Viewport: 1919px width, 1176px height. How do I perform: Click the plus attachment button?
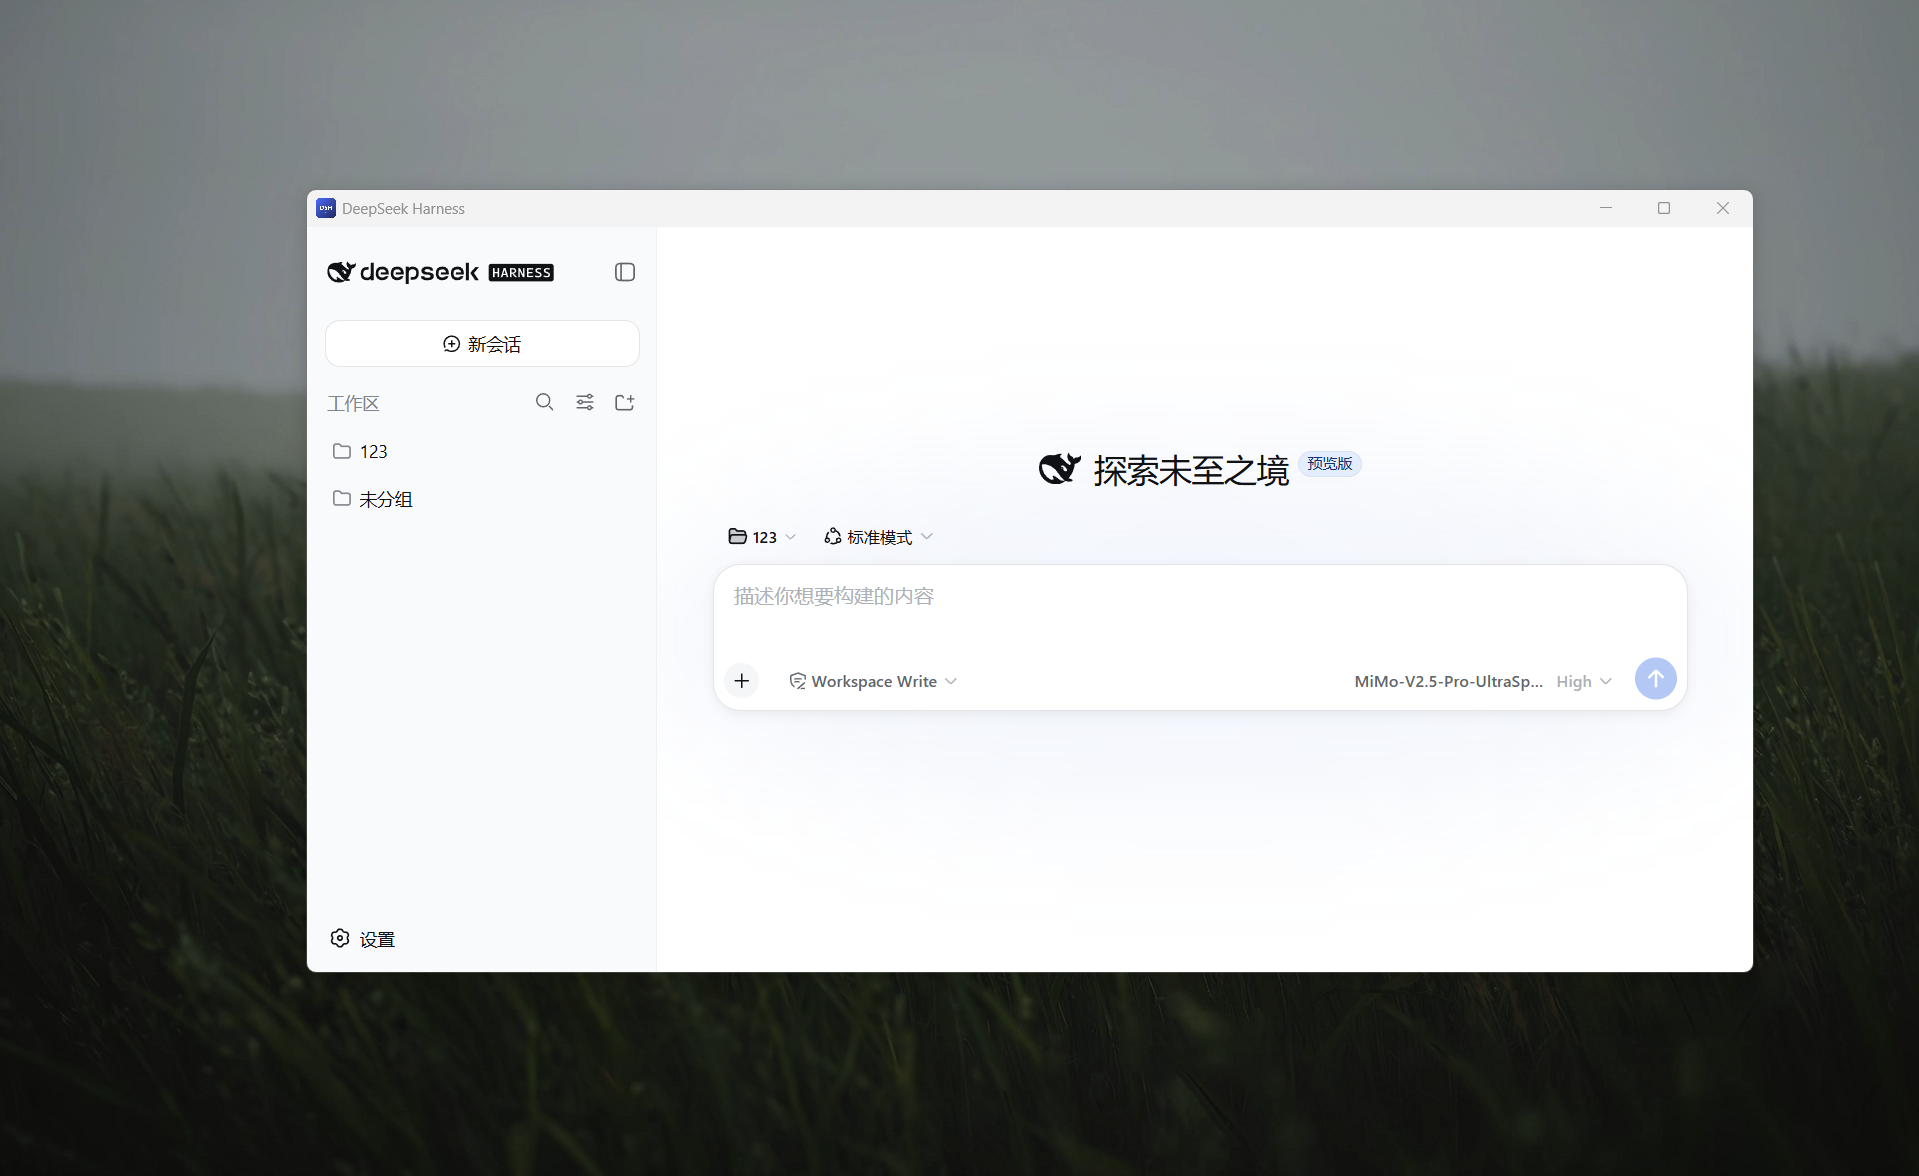click(x=742, y=681)
